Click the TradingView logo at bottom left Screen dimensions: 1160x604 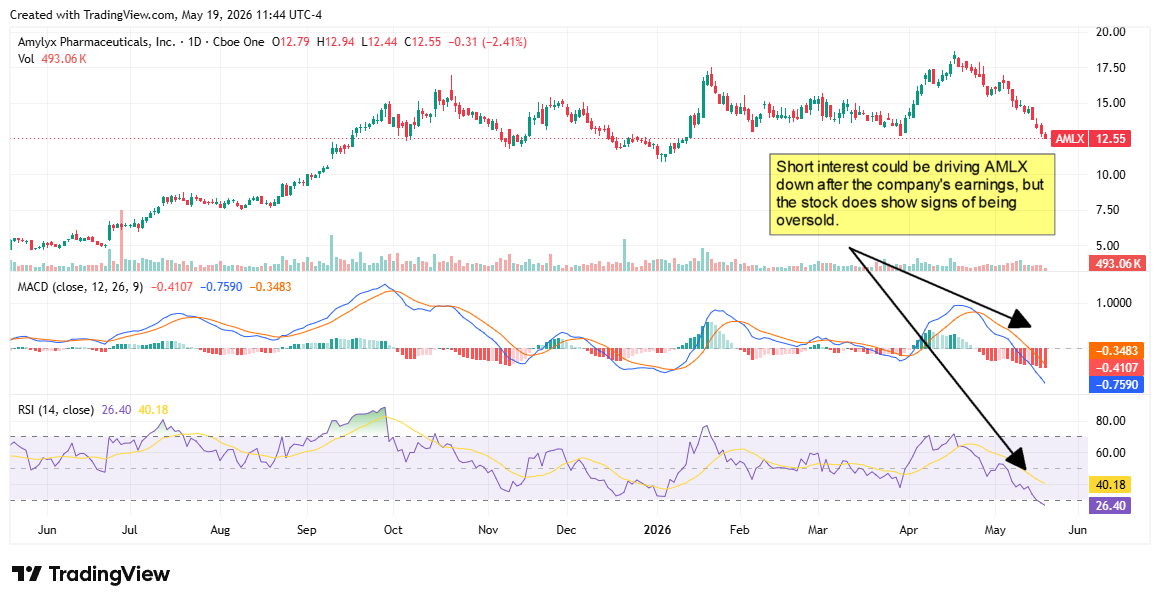(x=91, y=574)
